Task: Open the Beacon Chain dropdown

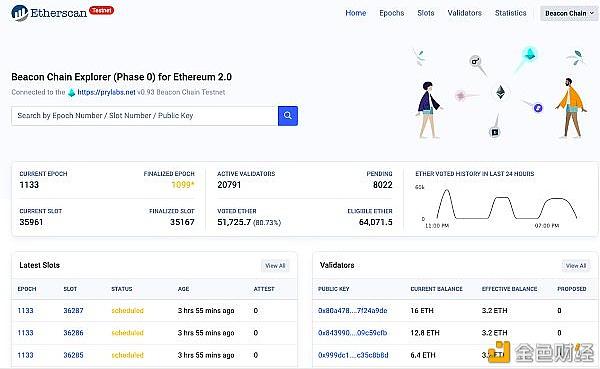Action: 569,13
